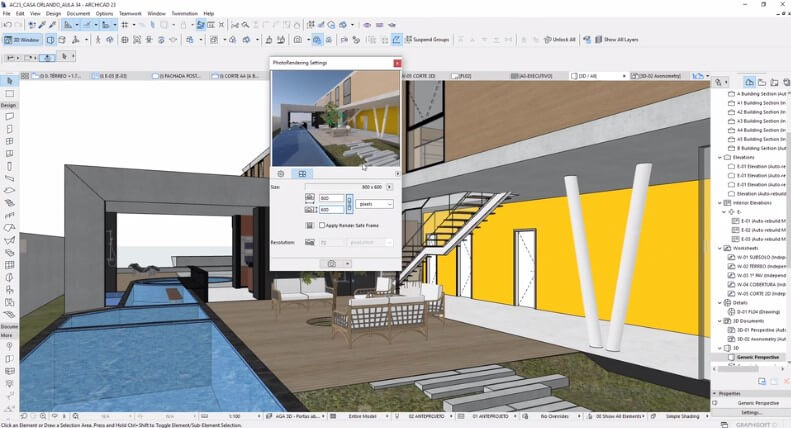Select 3D-01 Perspective document
The height and width of the screenshot is (428, 791).
[757, 330]
